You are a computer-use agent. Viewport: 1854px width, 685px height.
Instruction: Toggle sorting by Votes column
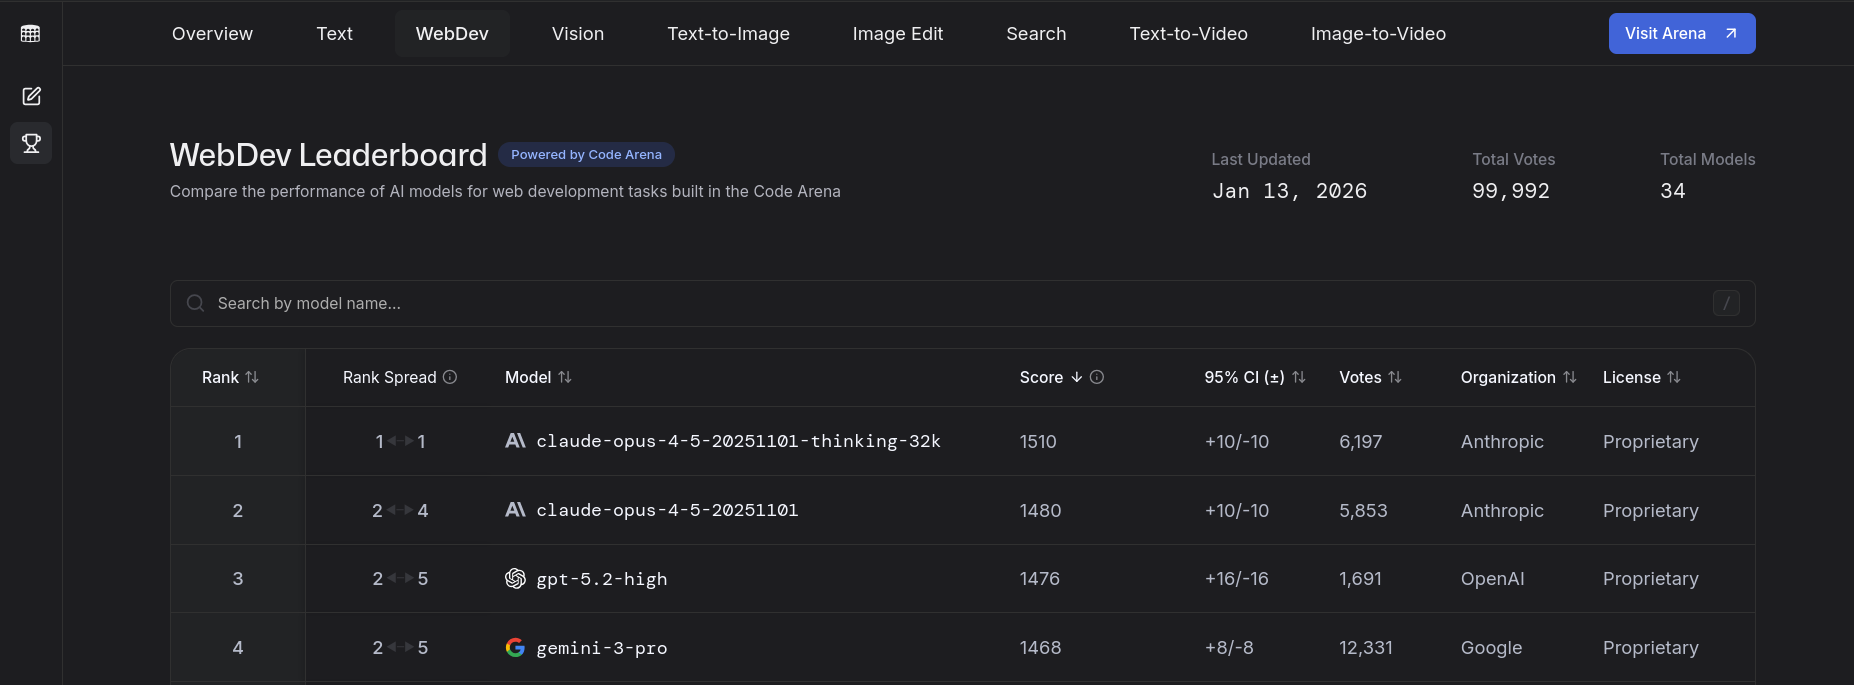(x=1395, y=377)
